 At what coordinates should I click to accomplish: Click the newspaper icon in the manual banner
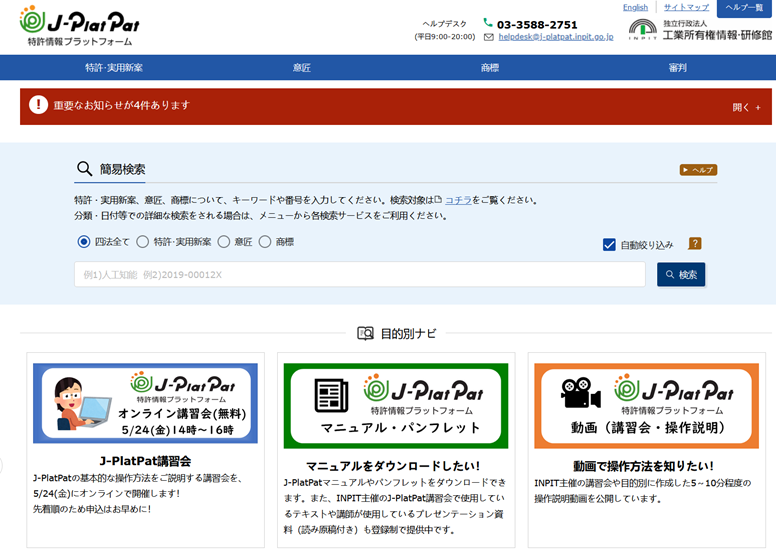(x=332, y=395)
